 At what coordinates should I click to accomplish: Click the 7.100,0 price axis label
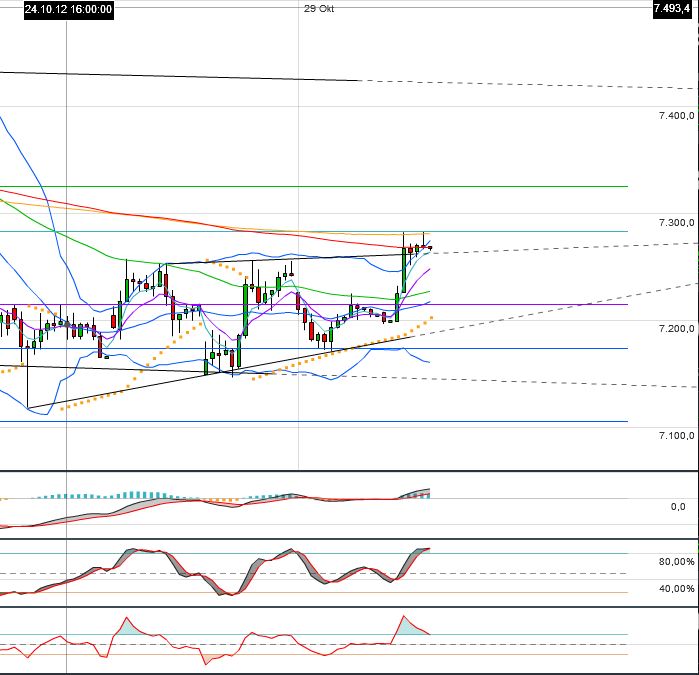(x=676, y=435)
